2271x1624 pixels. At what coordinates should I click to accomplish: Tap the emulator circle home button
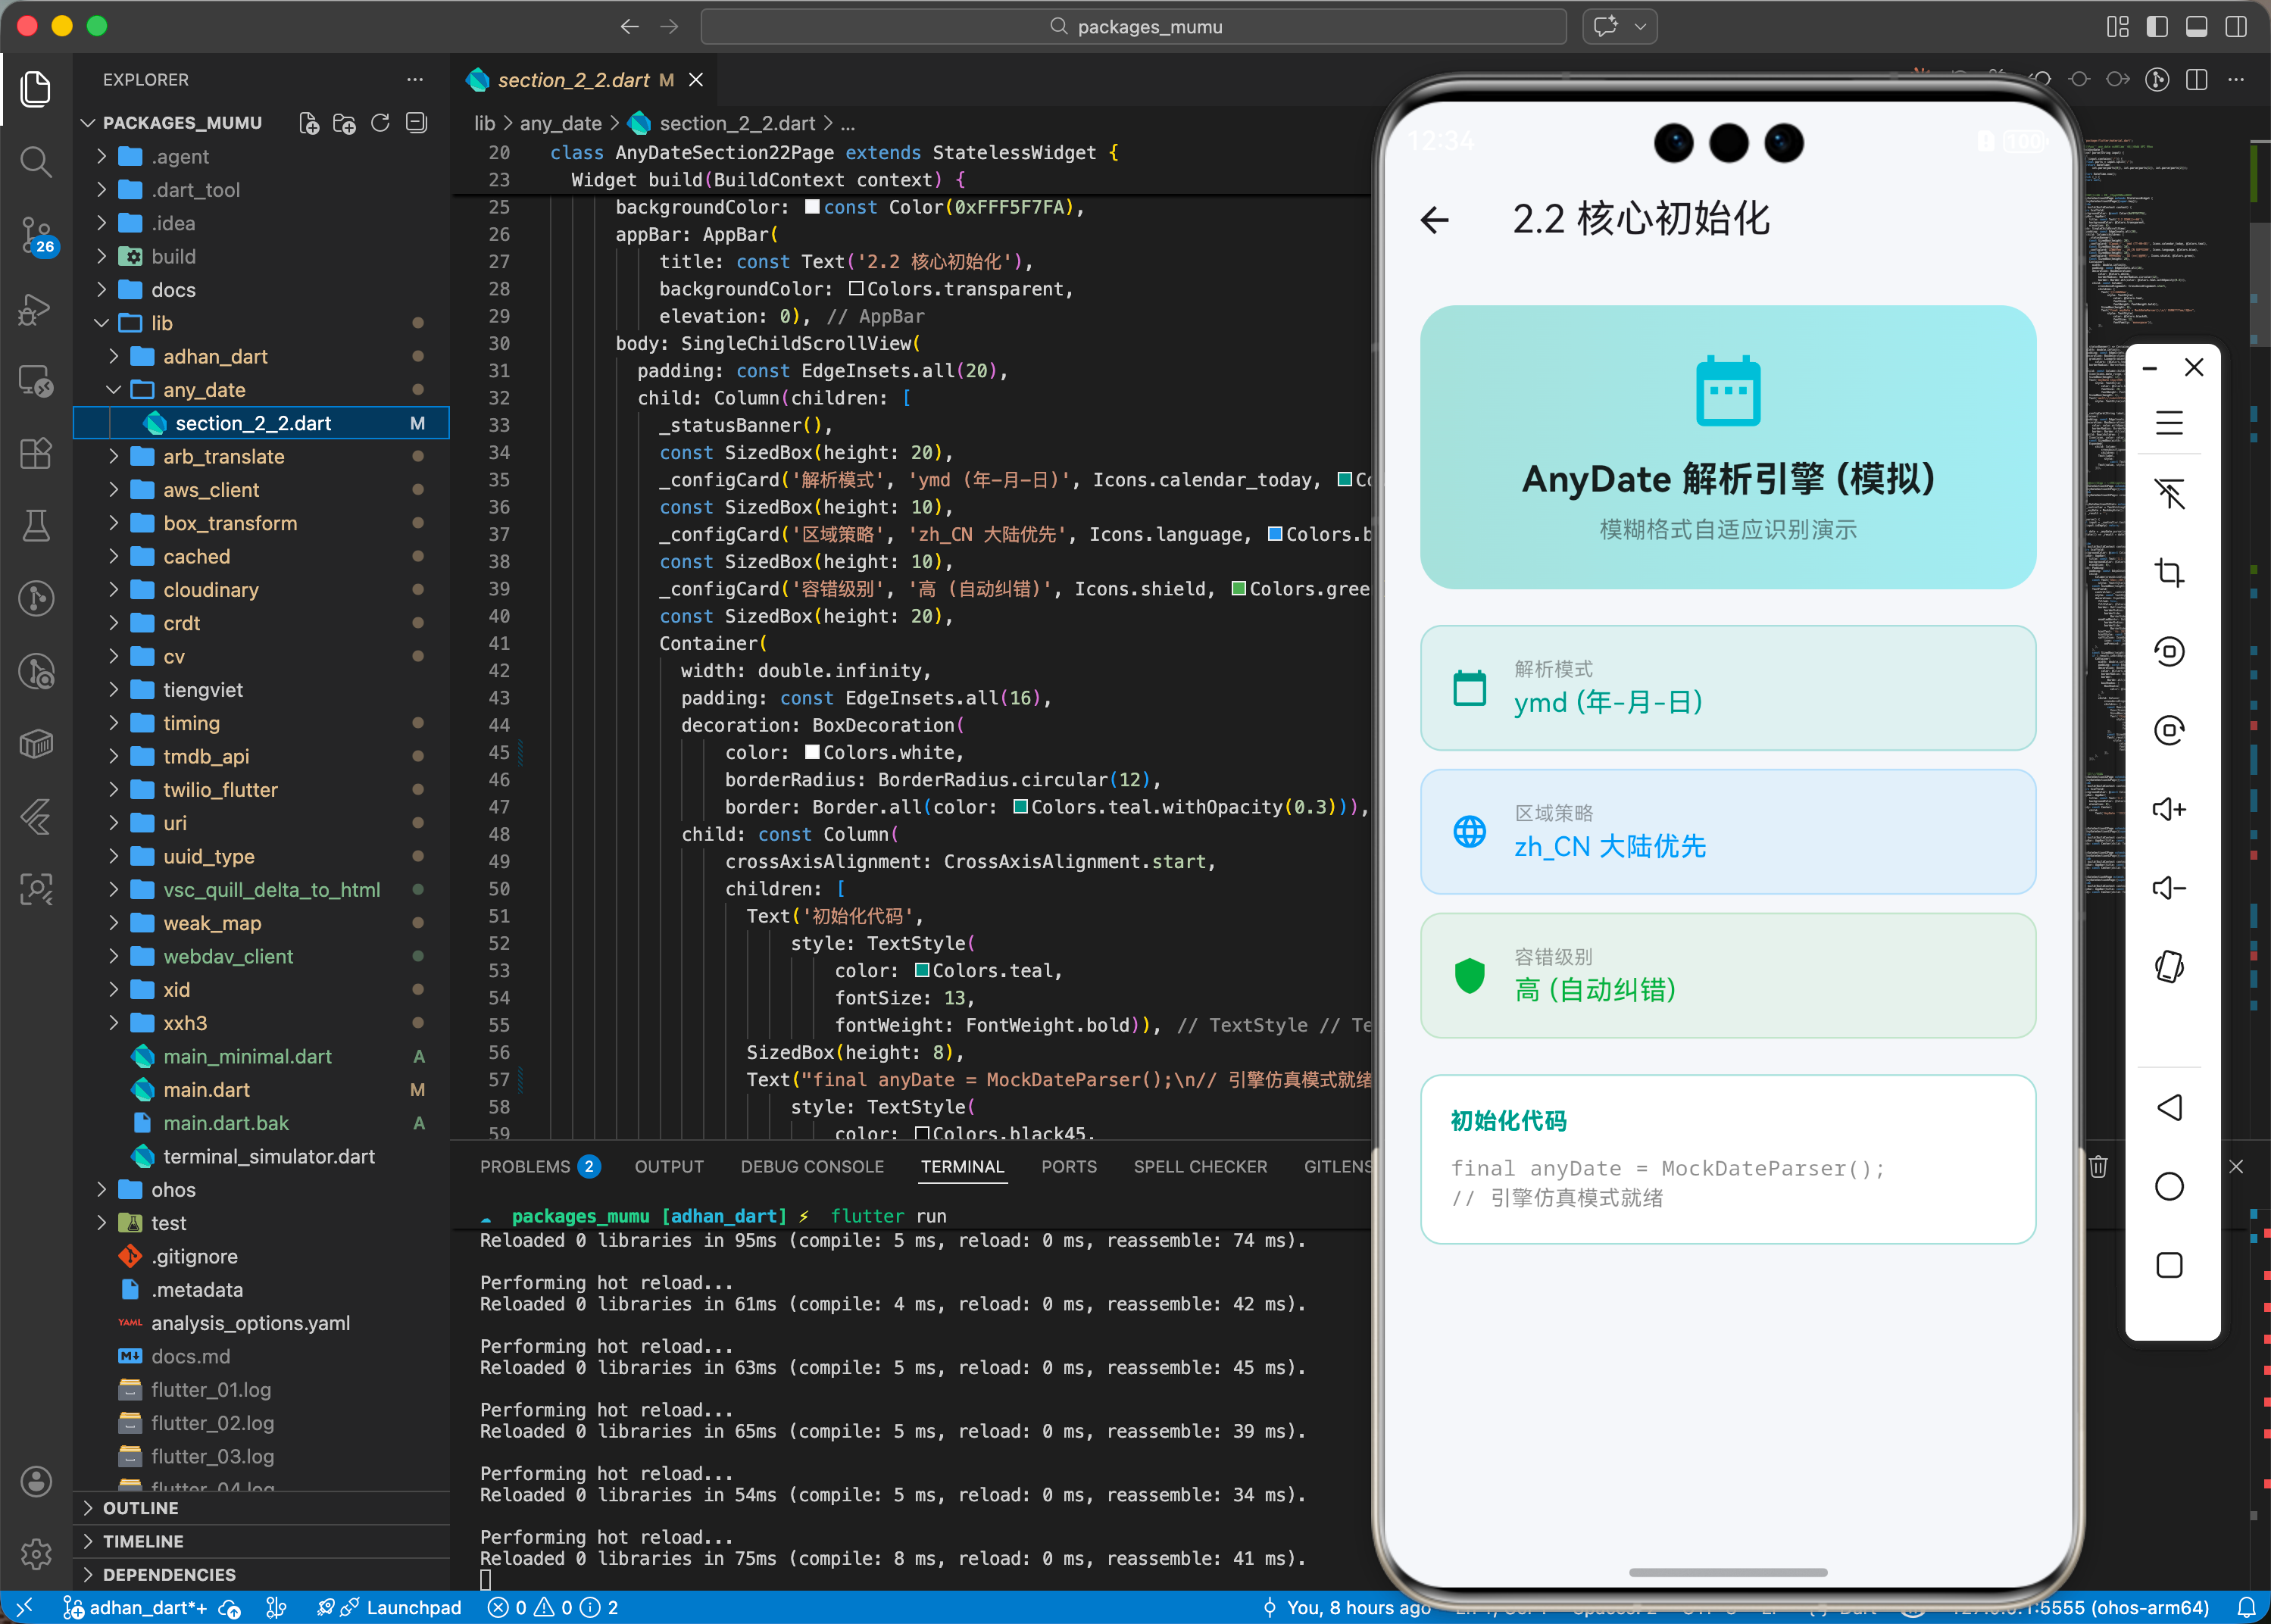(x=2169, y=1186)
